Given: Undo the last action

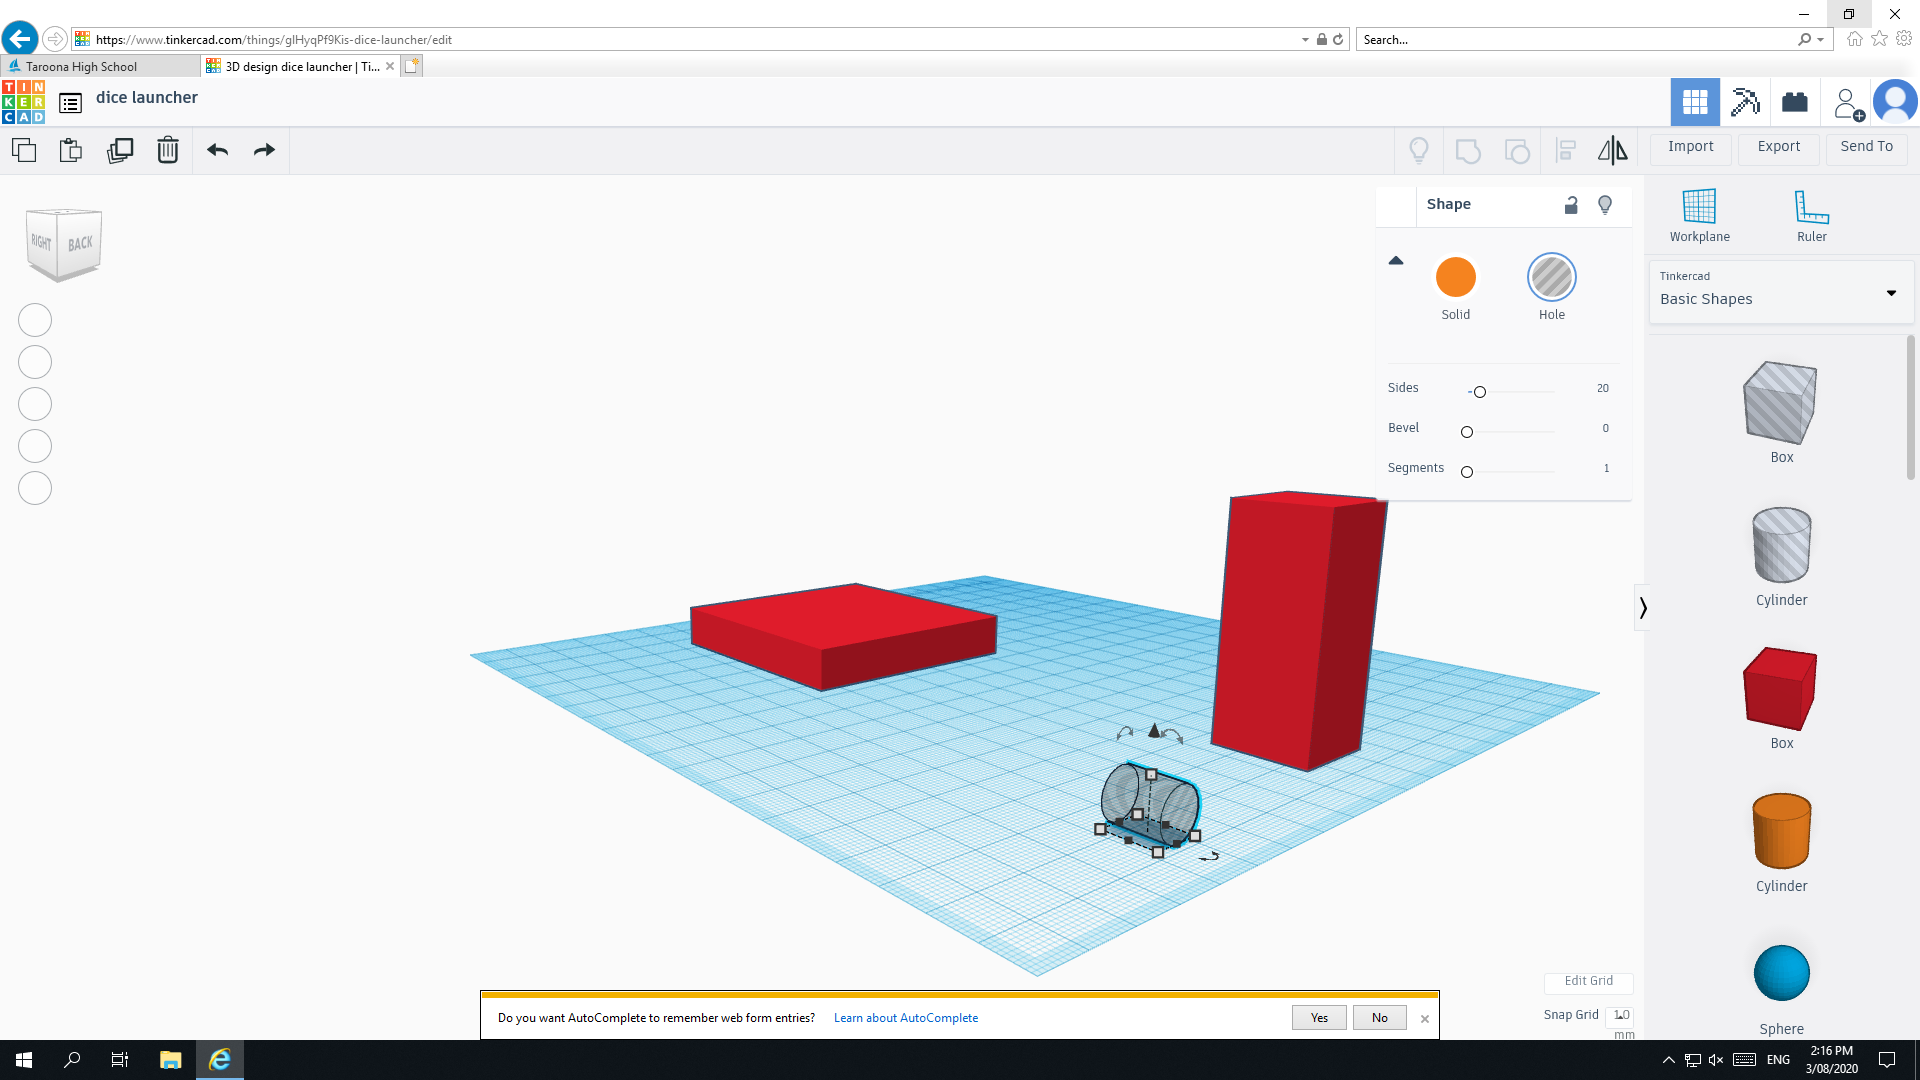Looking at the screenshot, I should point(217,150).
